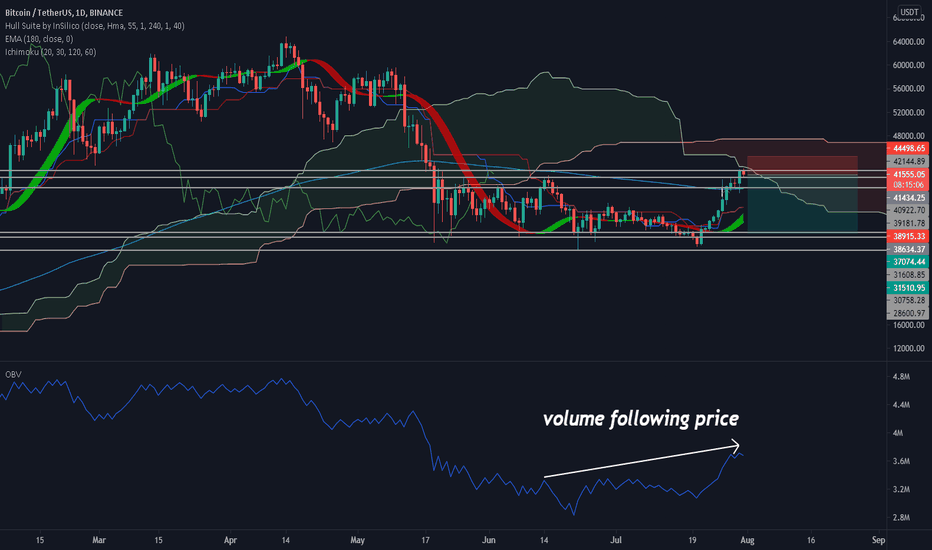Select the Ichimoku (20, 30, 120, 60) legend
The width and height of the screenshot is (932, 550).
(x=51, y=52)
